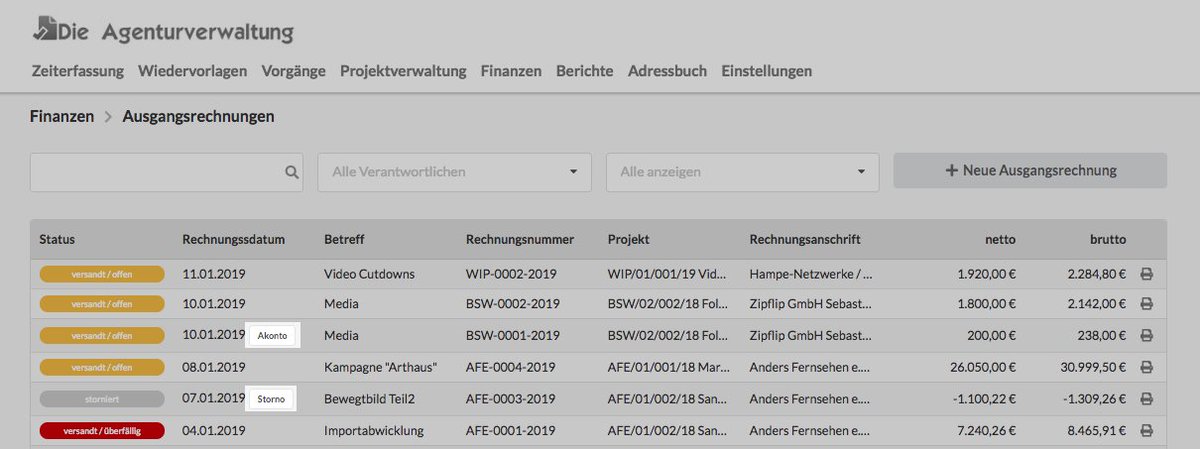Print the WIP-0002-2019 invoice
Viewport: 1200px width, 449px height.
[1146, 274]
